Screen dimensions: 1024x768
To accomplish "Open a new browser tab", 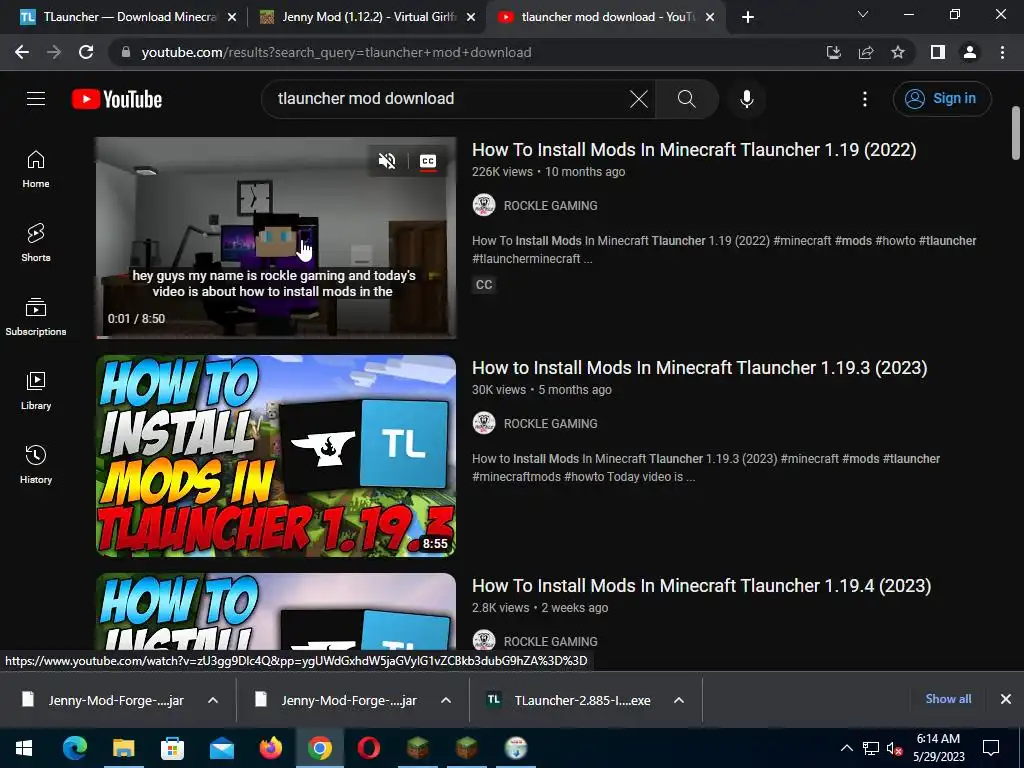I will 748,17.
